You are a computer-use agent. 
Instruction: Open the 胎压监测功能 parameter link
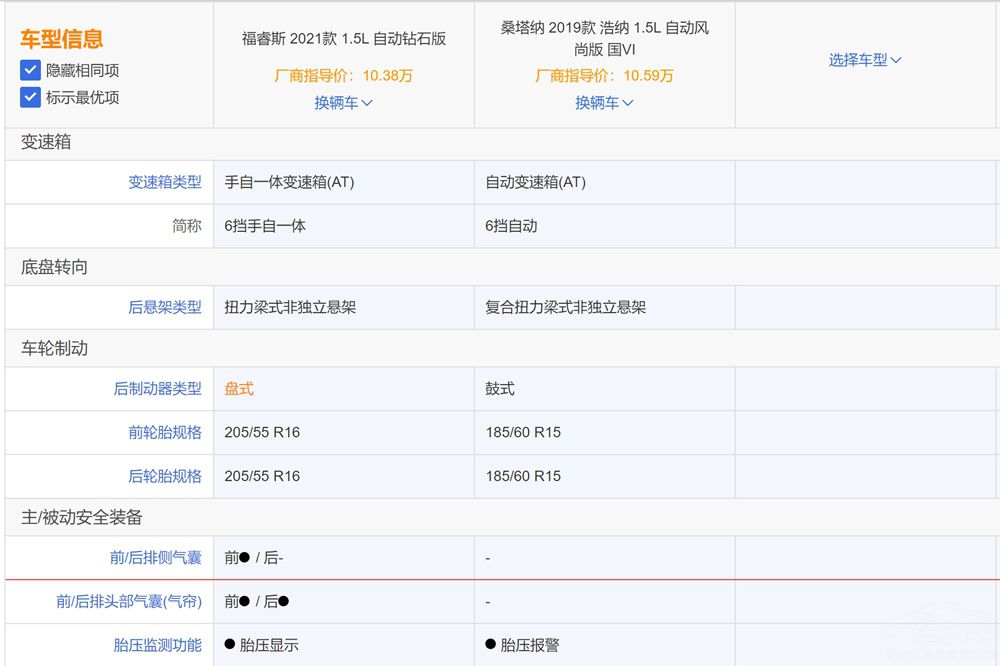point(157,645)
